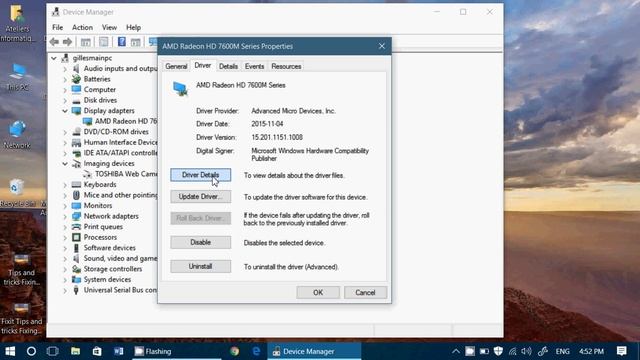Select DVD/CD-ROM drives row
The image size is (640, 360).
(111, 132)
